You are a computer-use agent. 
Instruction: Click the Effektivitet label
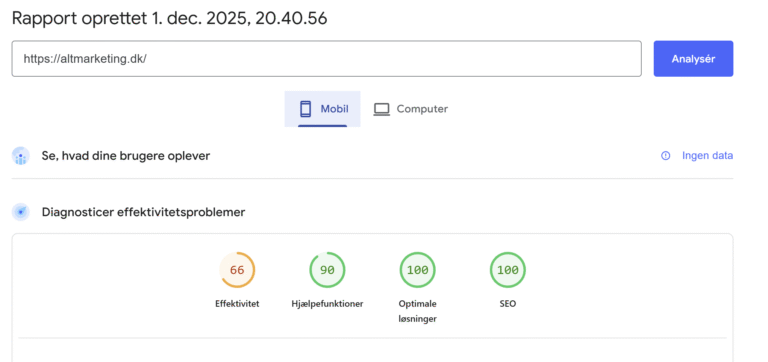coord(237,304)
